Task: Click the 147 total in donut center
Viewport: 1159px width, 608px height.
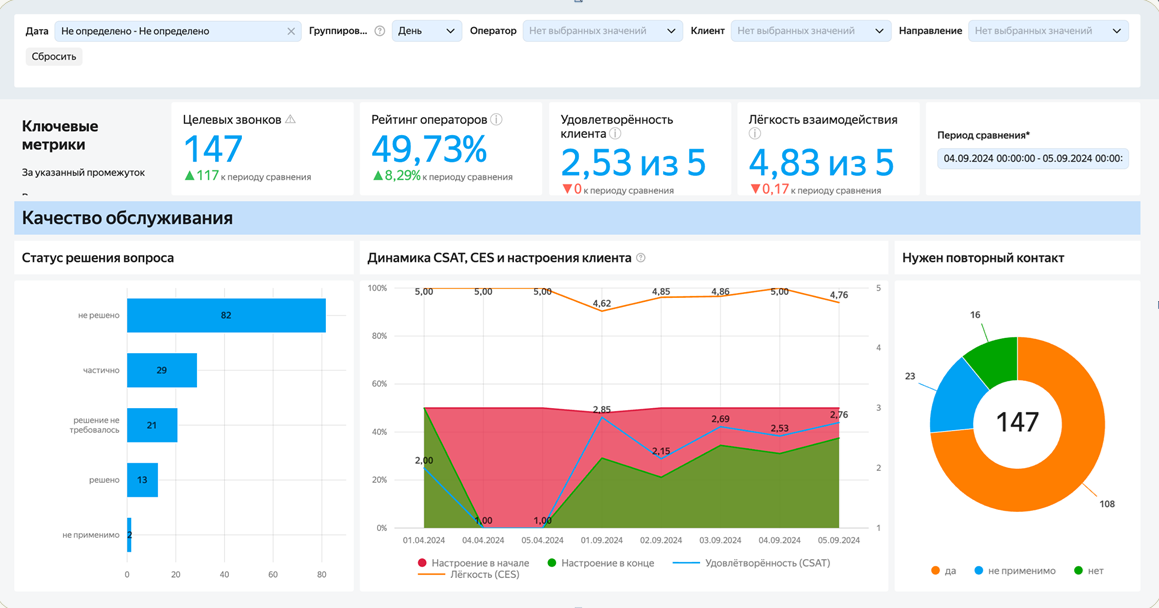Action: [1018, 423]
